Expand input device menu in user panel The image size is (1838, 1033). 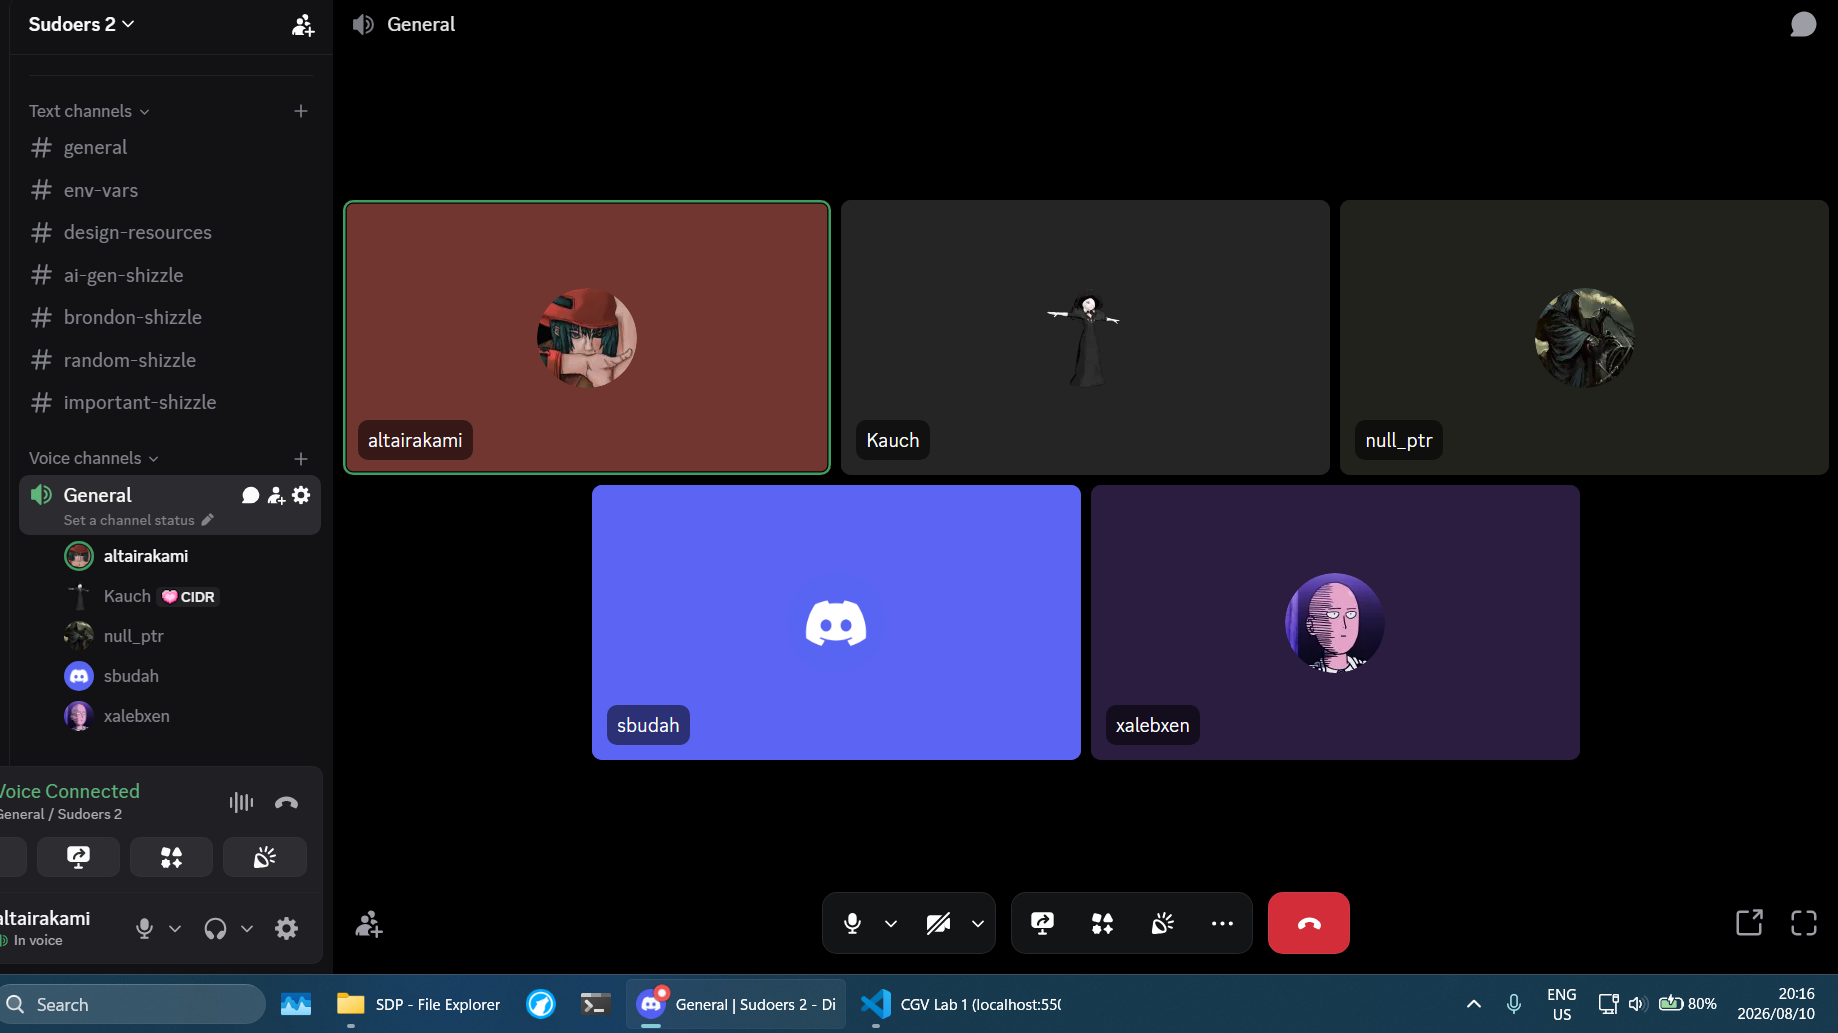coord(175,928)
